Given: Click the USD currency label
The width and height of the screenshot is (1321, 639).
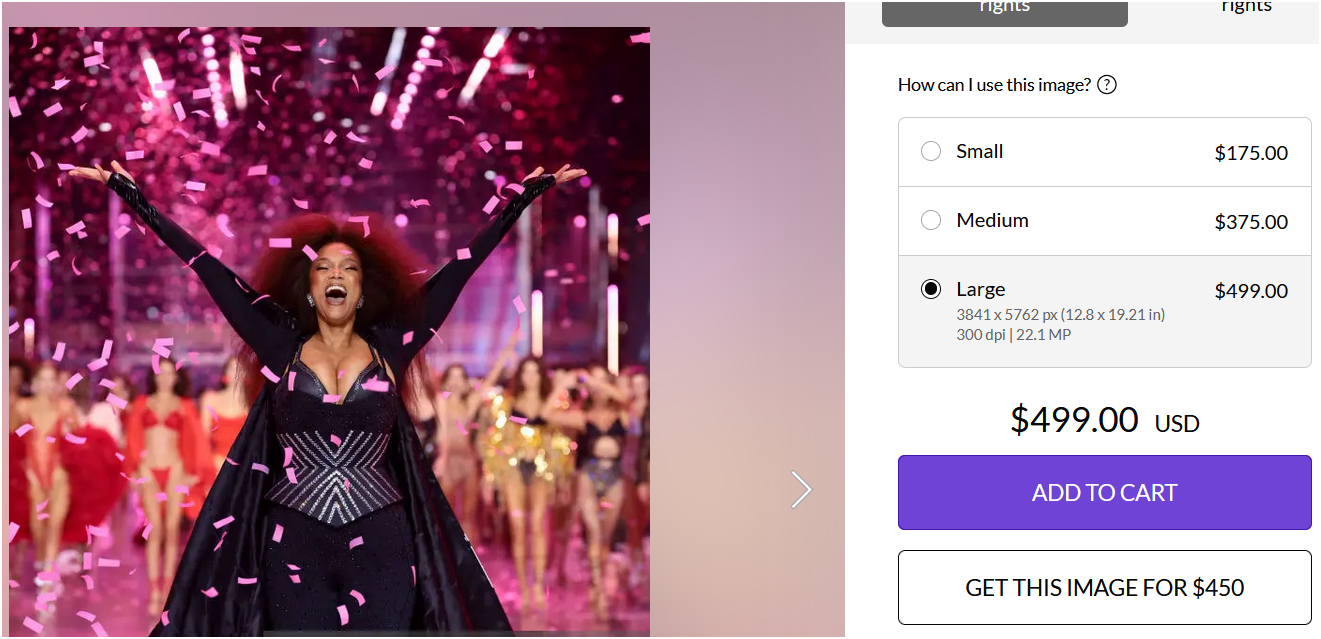Looking at the screenshot, I should pyautogui.click(x=1177, y=424).
